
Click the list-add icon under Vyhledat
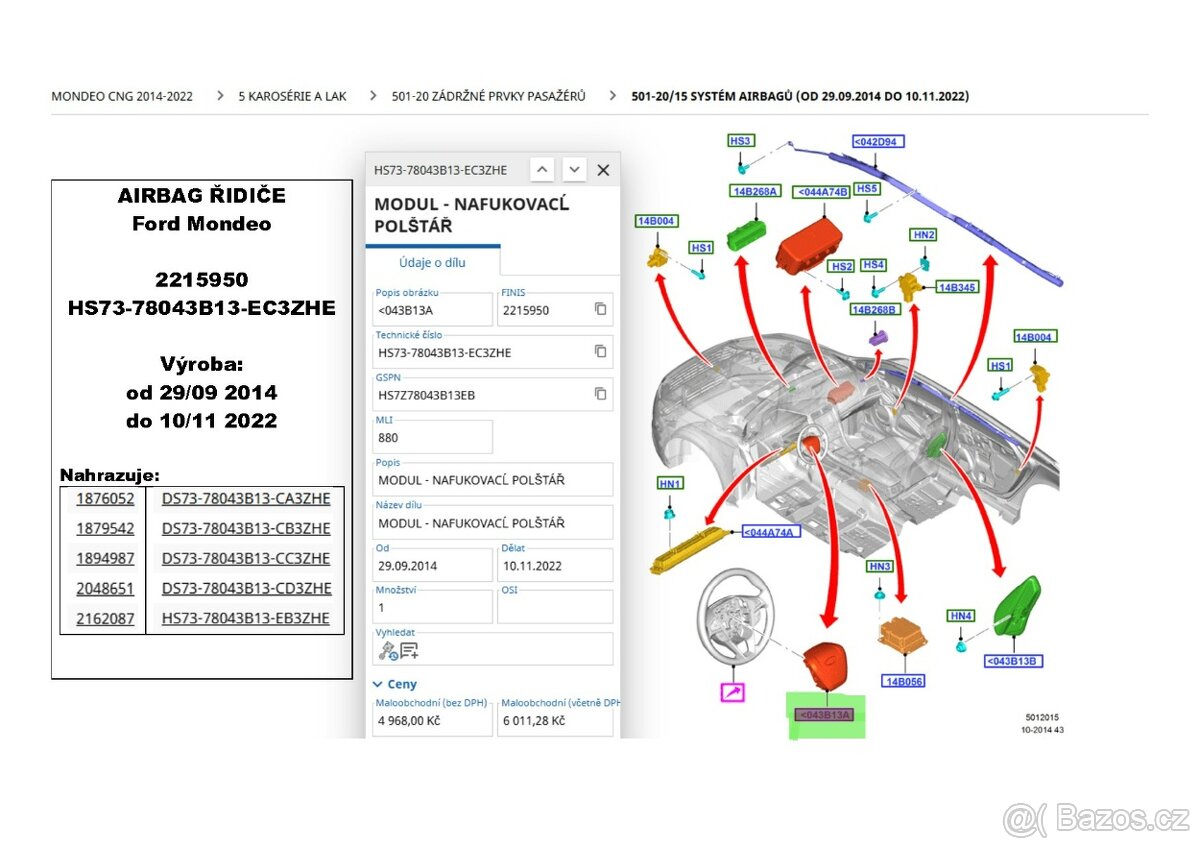409,651
